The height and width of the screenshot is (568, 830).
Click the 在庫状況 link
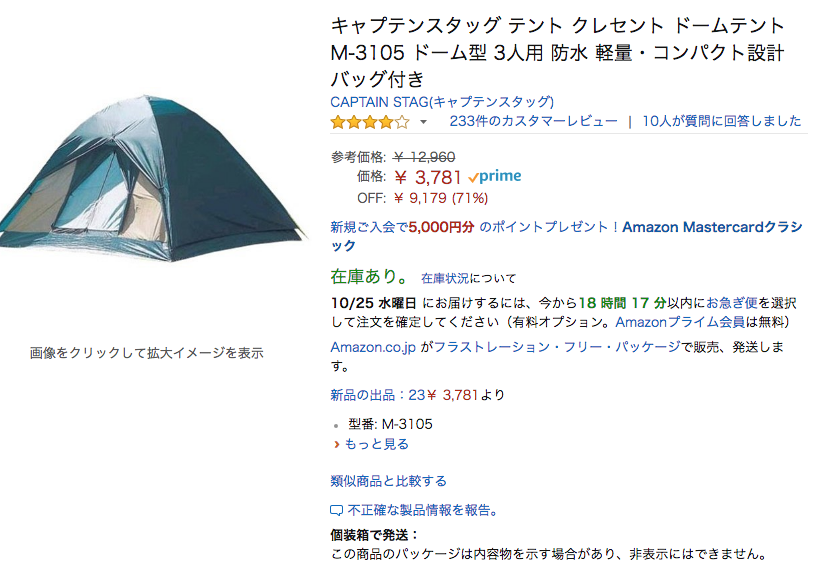pyautogui.click(x=445, y=278)
